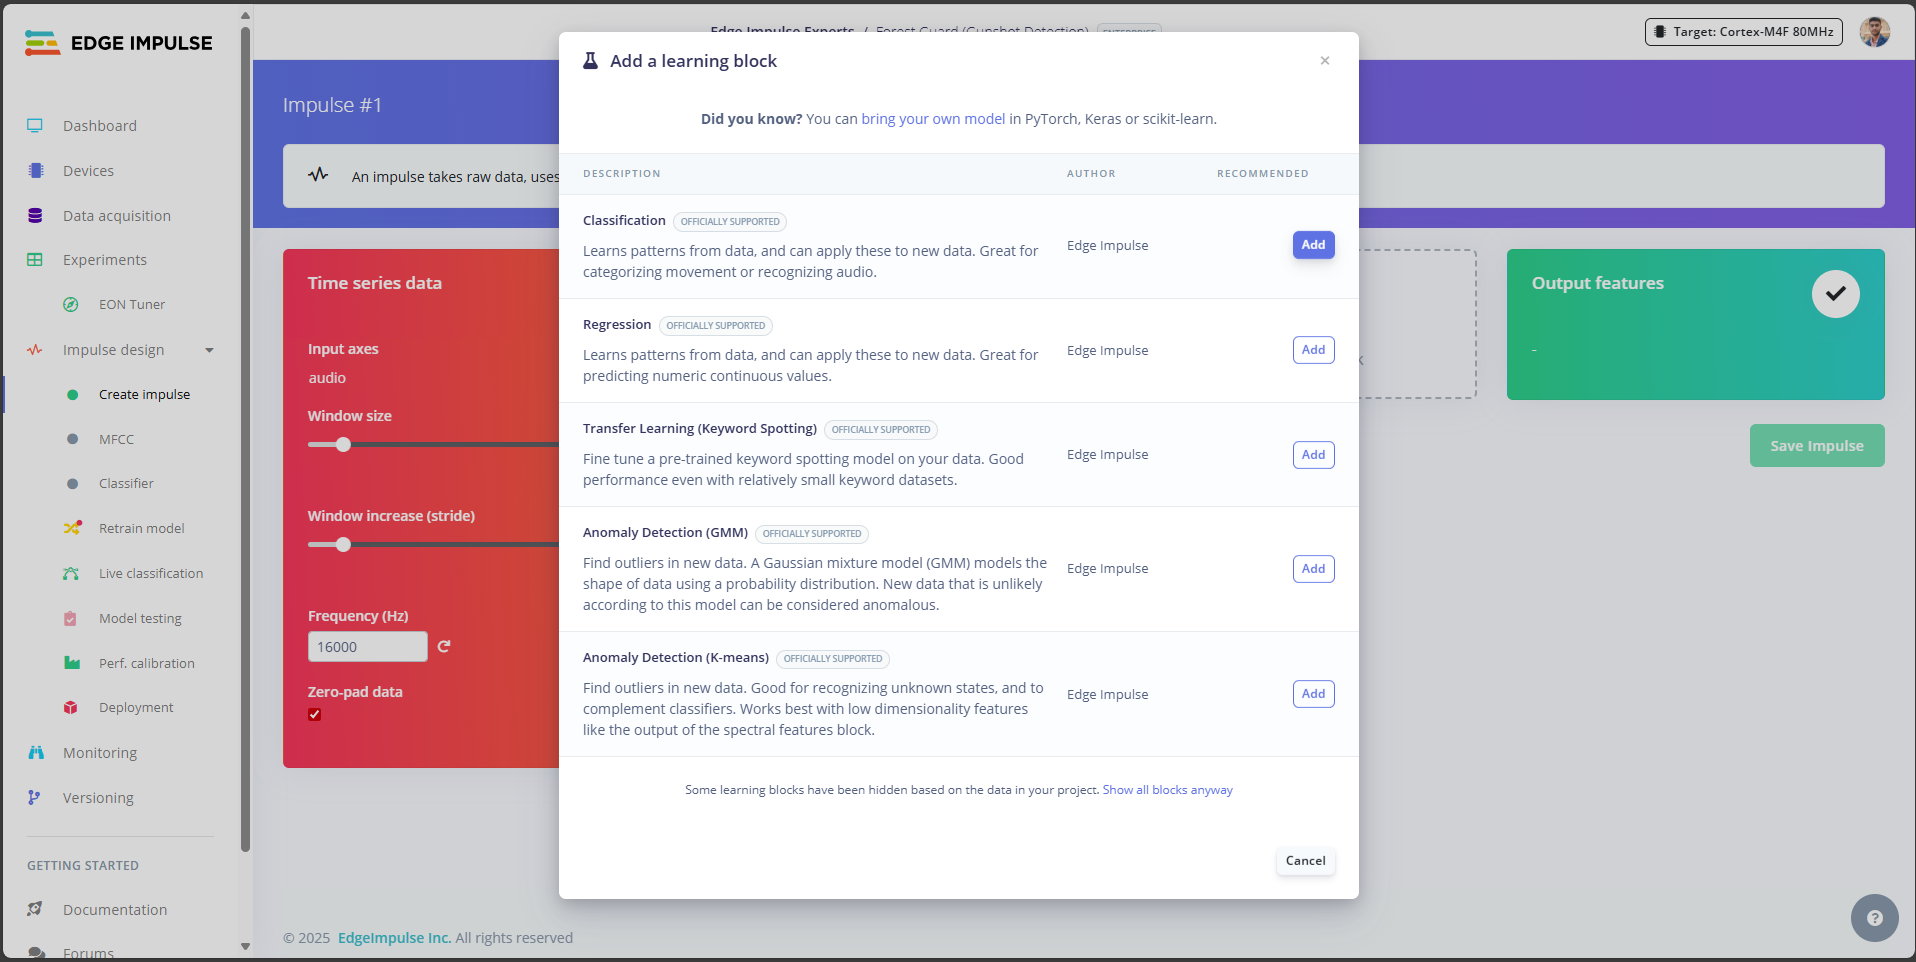Click Show all blocks anyway link
Viewport: 1916px width, 962px height.
click(1167, 790)
